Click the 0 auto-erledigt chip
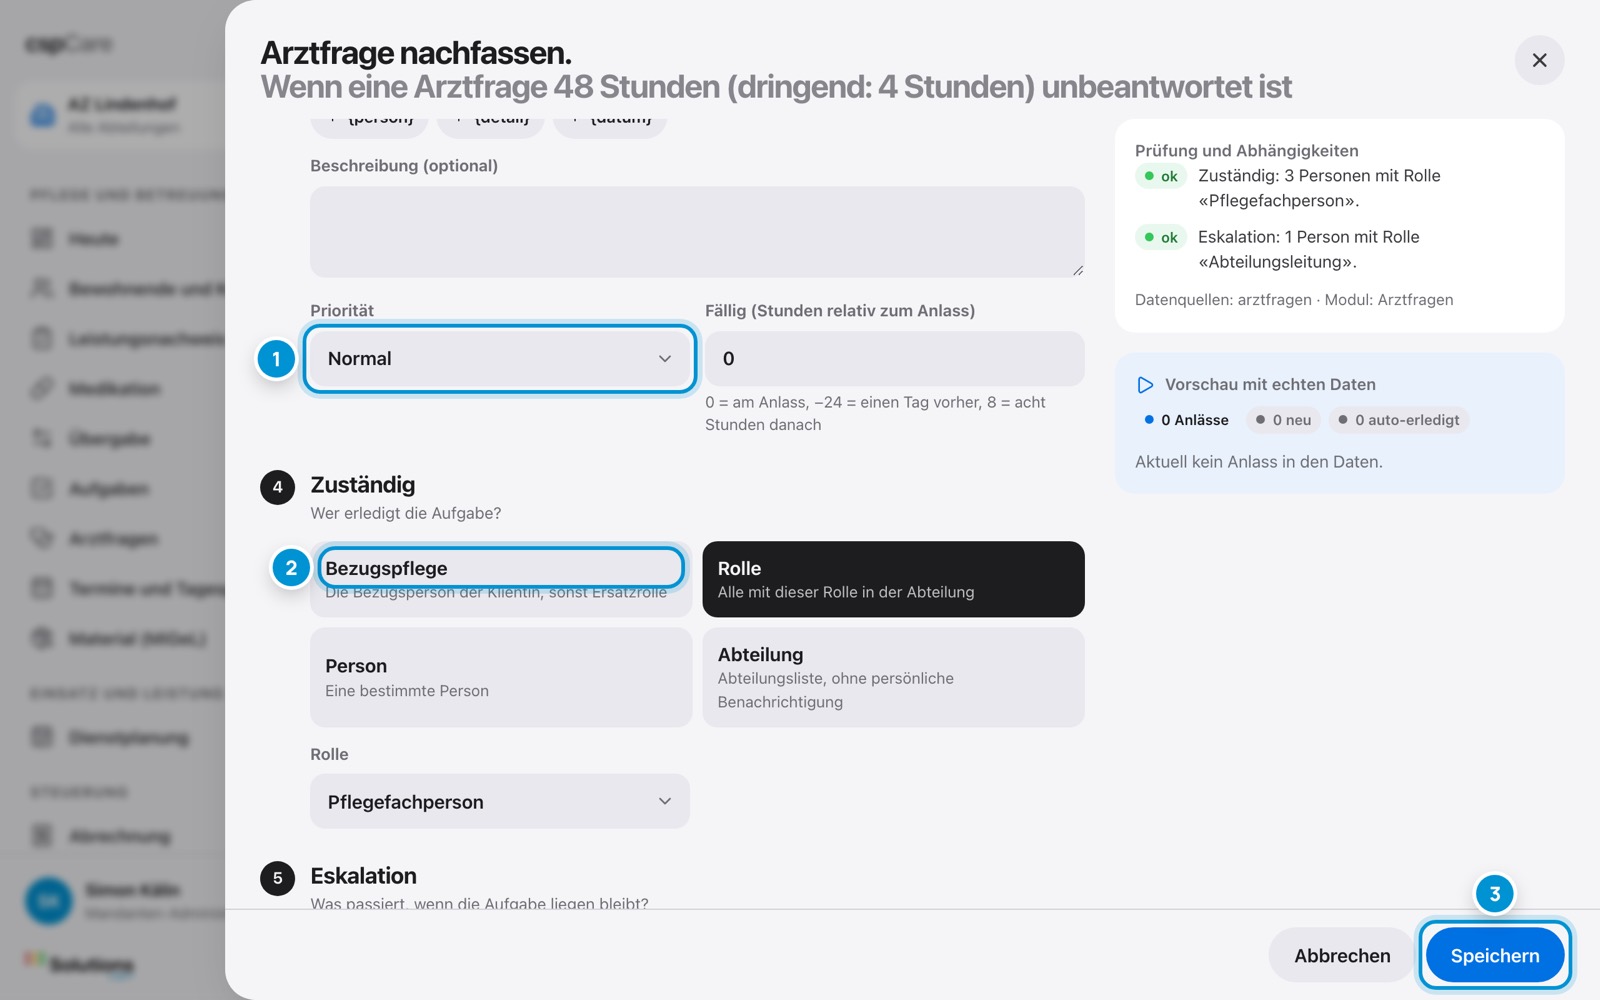 tap(1399, 420)
